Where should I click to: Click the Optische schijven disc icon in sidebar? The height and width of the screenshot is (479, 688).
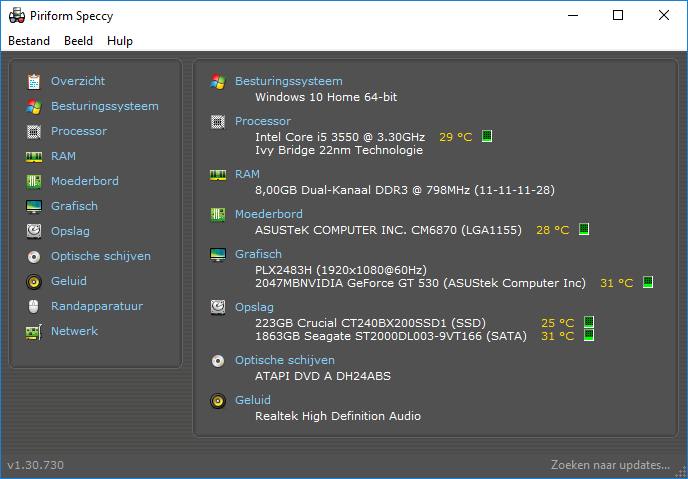coord(34,257)
